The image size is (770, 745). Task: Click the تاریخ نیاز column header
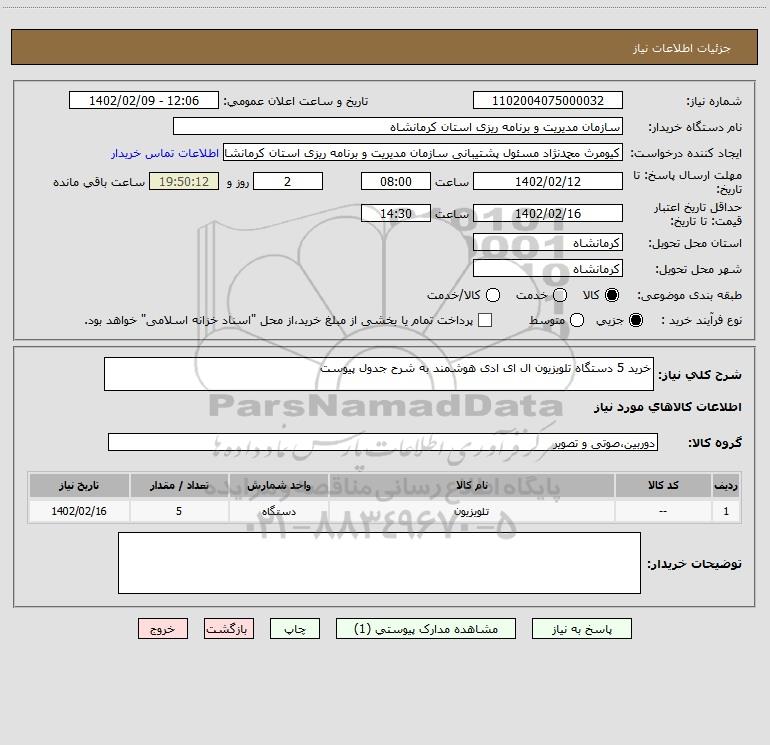coord(79,485)
